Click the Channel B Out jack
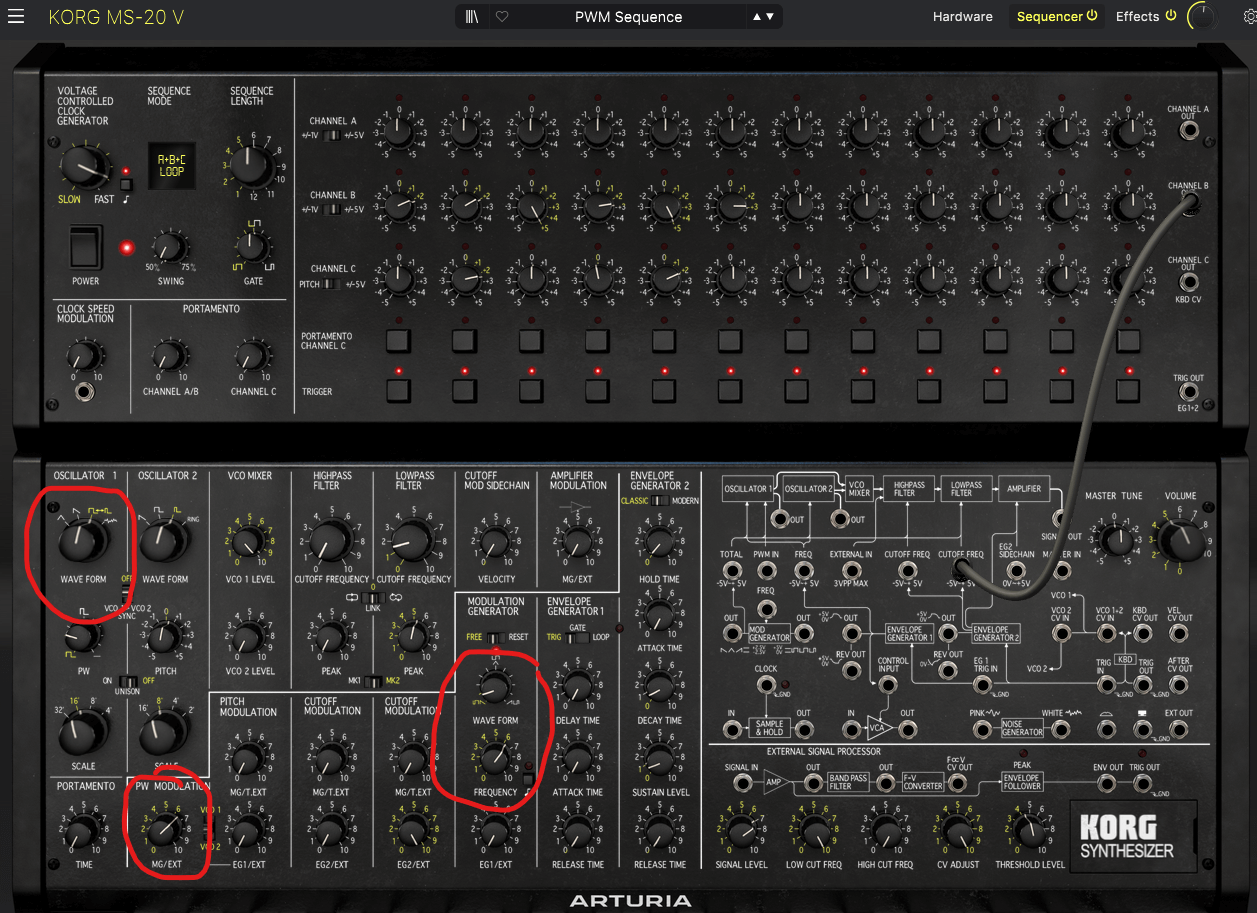This screenshot has height=913, width=1257. tap(1189, 204)
